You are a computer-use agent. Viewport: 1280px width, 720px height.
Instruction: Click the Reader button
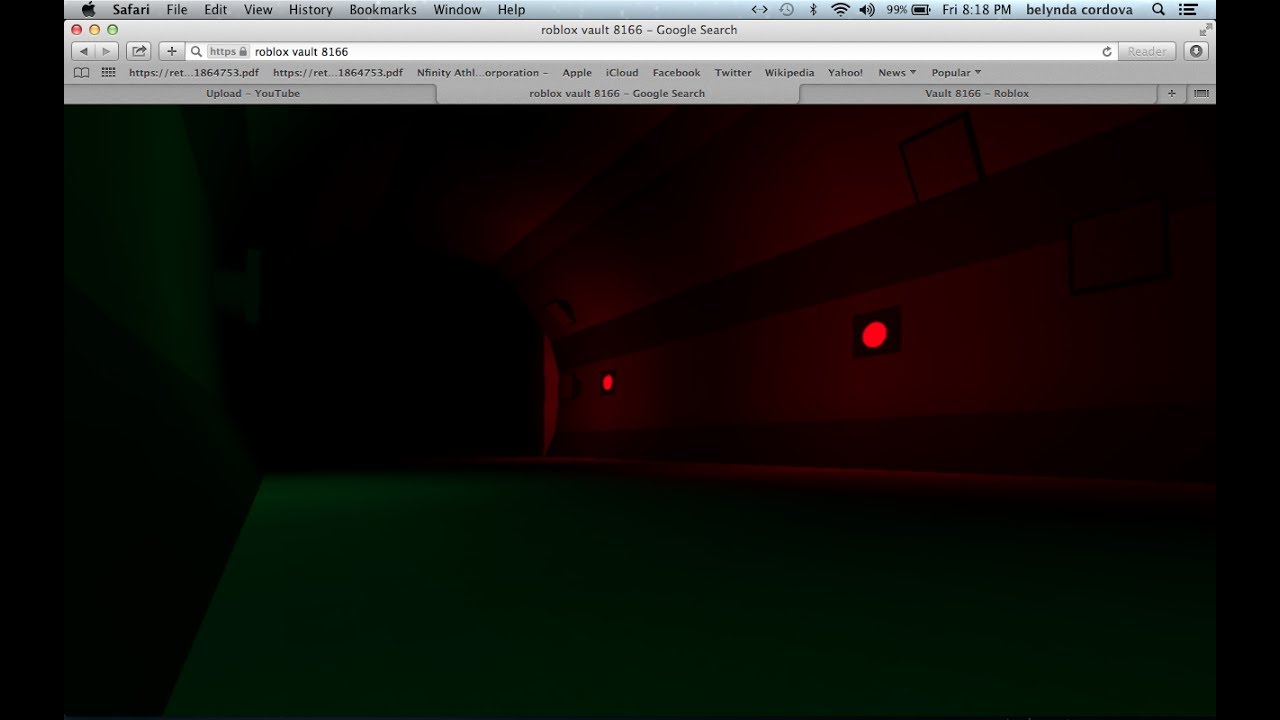(x=1147, y=51)
